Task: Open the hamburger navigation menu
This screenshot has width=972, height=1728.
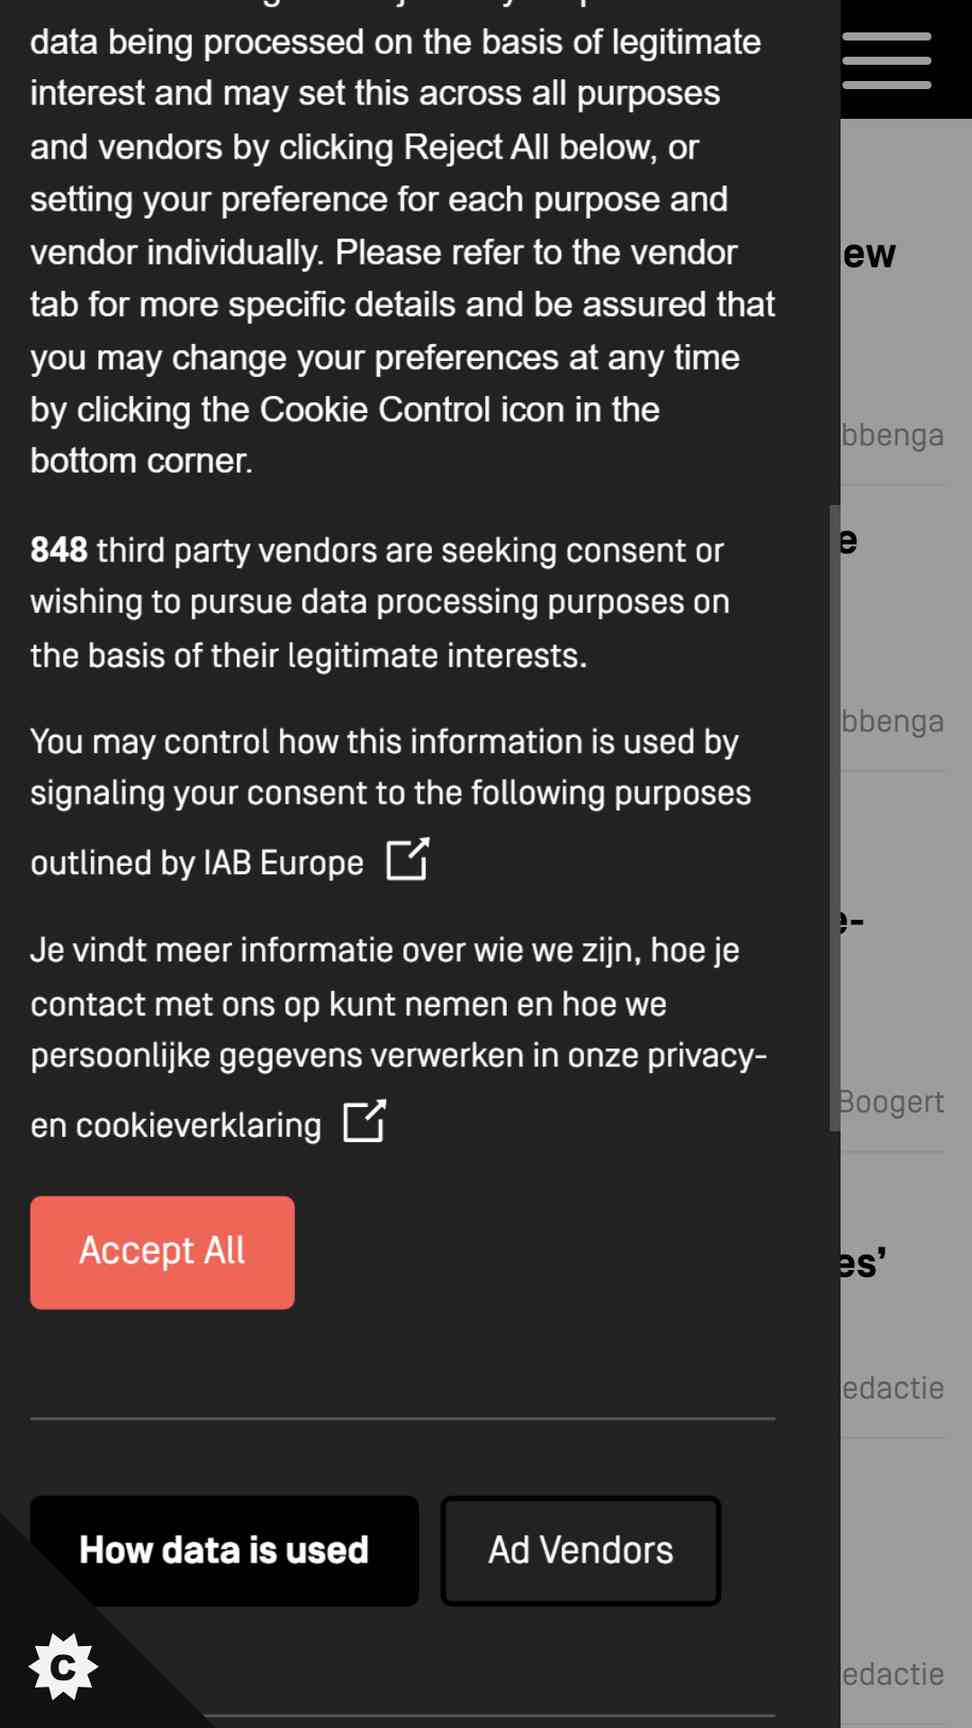Action: point(886,60)
